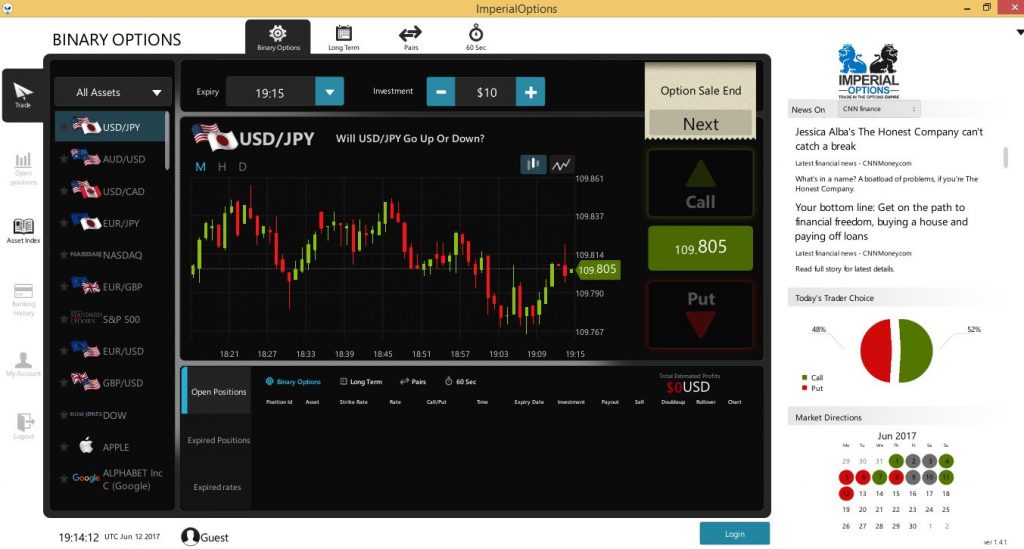The width and height of the screenshot is (1024, 549).
Task: Click the 109.805 current rate button
Action: (x=700, y=248)
